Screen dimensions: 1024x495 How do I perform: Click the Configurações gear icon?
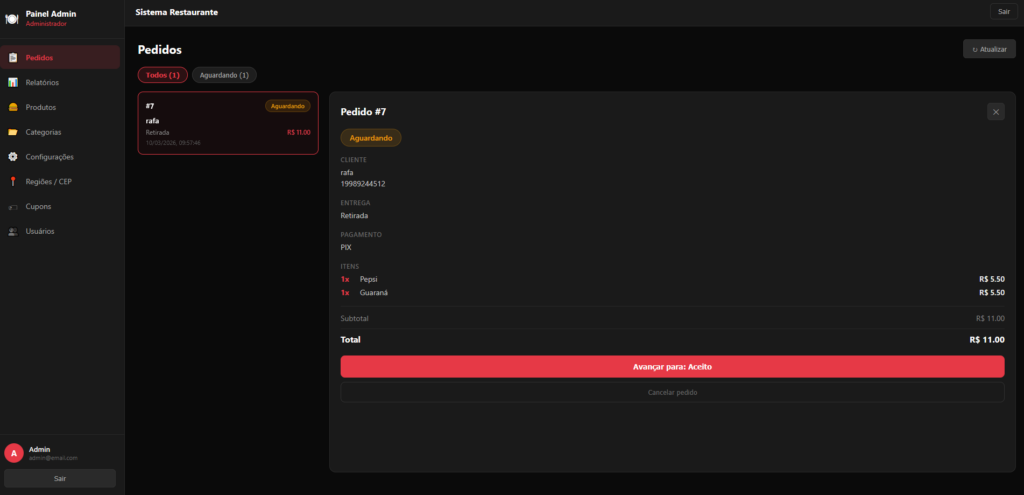point(13,157)
